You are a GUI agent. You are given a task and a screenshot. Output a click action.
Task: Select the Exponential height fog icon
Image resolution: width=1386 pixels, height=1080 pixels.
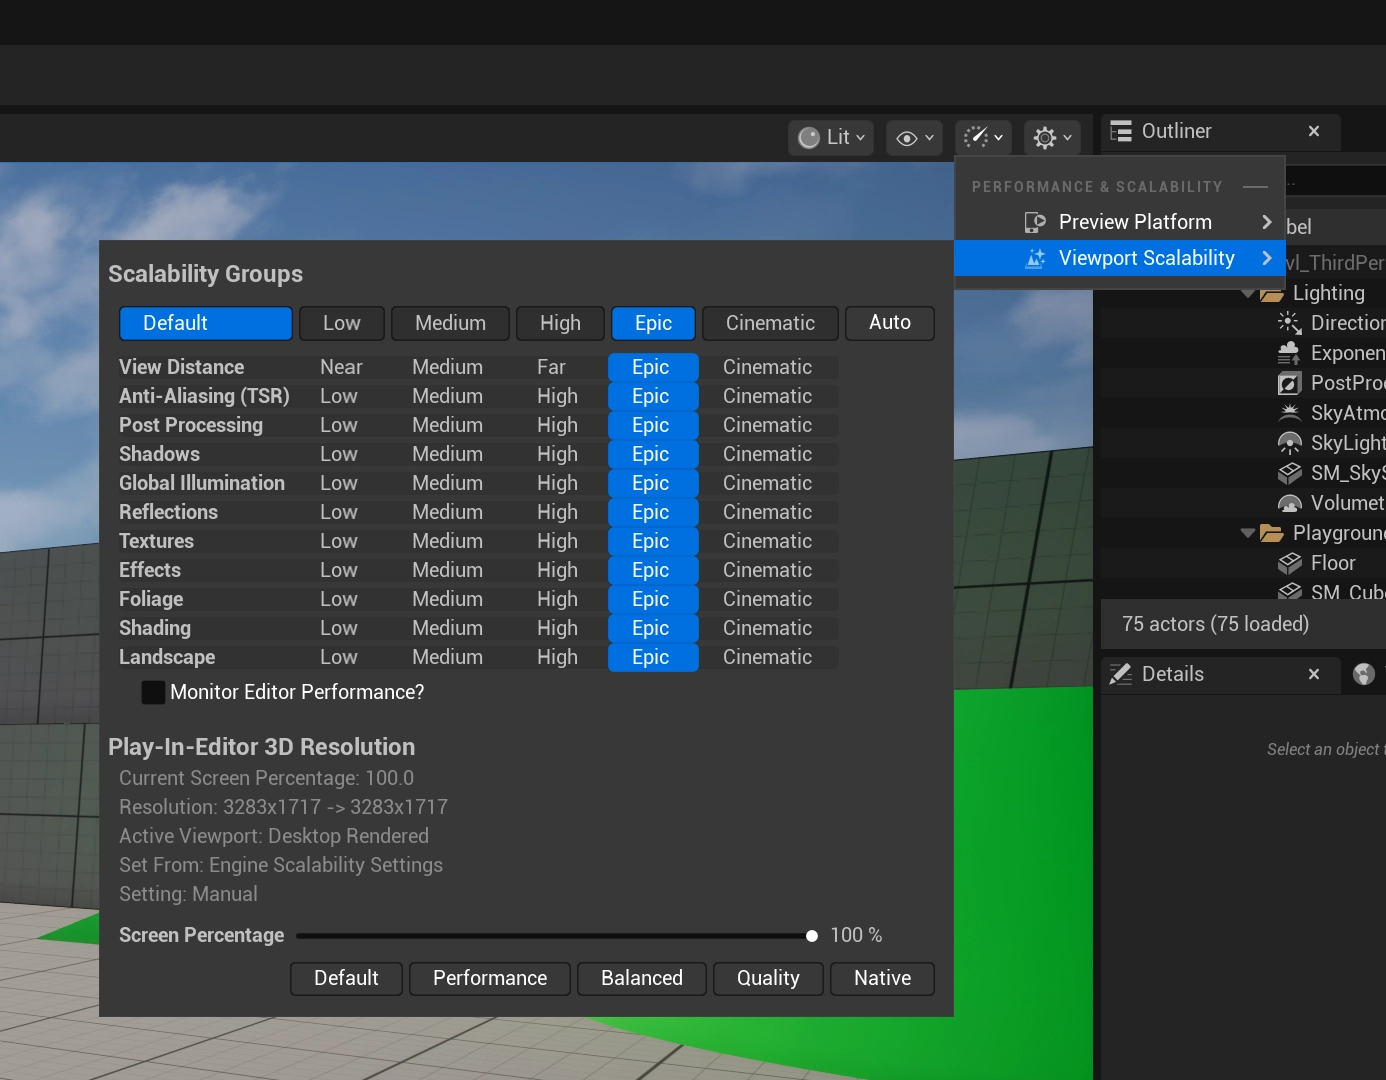coord(1290,353)
